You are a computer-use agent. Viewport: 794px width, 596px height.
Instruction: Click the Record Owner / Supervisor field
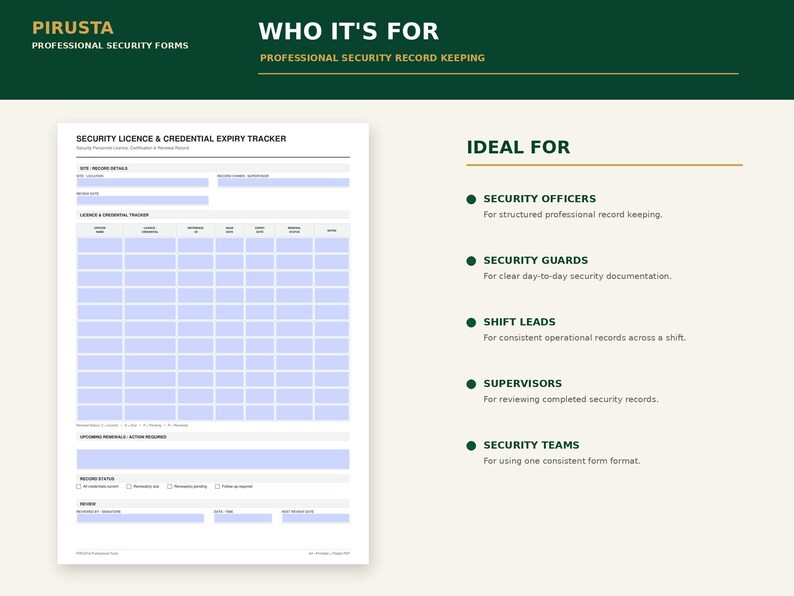pos(284,183)
